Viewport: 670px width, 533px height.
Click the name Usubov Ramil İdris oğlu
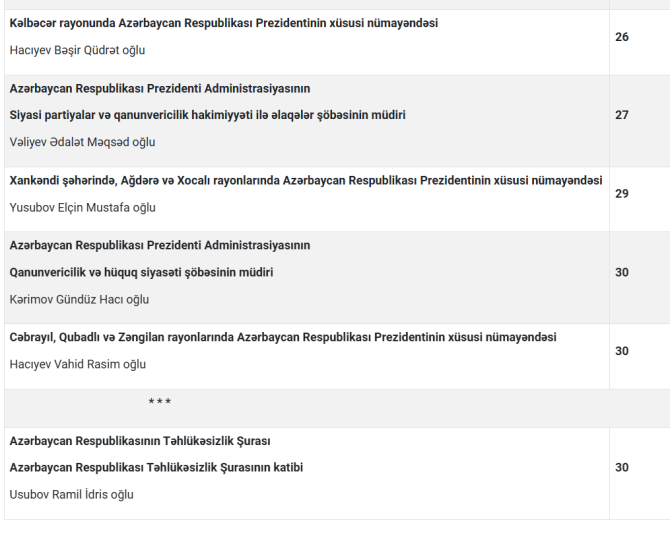click(x=71, y=495)
